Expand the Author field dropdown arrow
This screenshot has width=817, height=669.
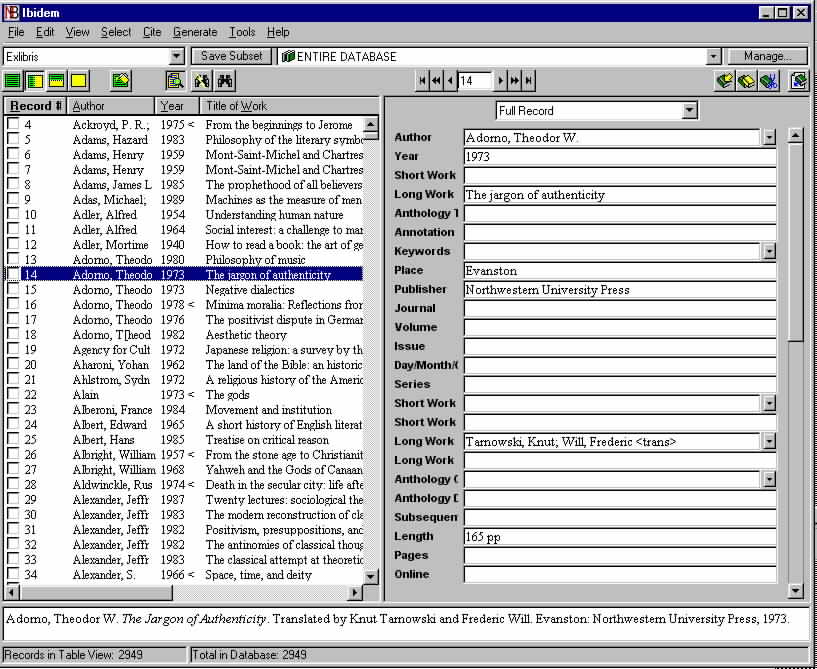coord(769,138)
